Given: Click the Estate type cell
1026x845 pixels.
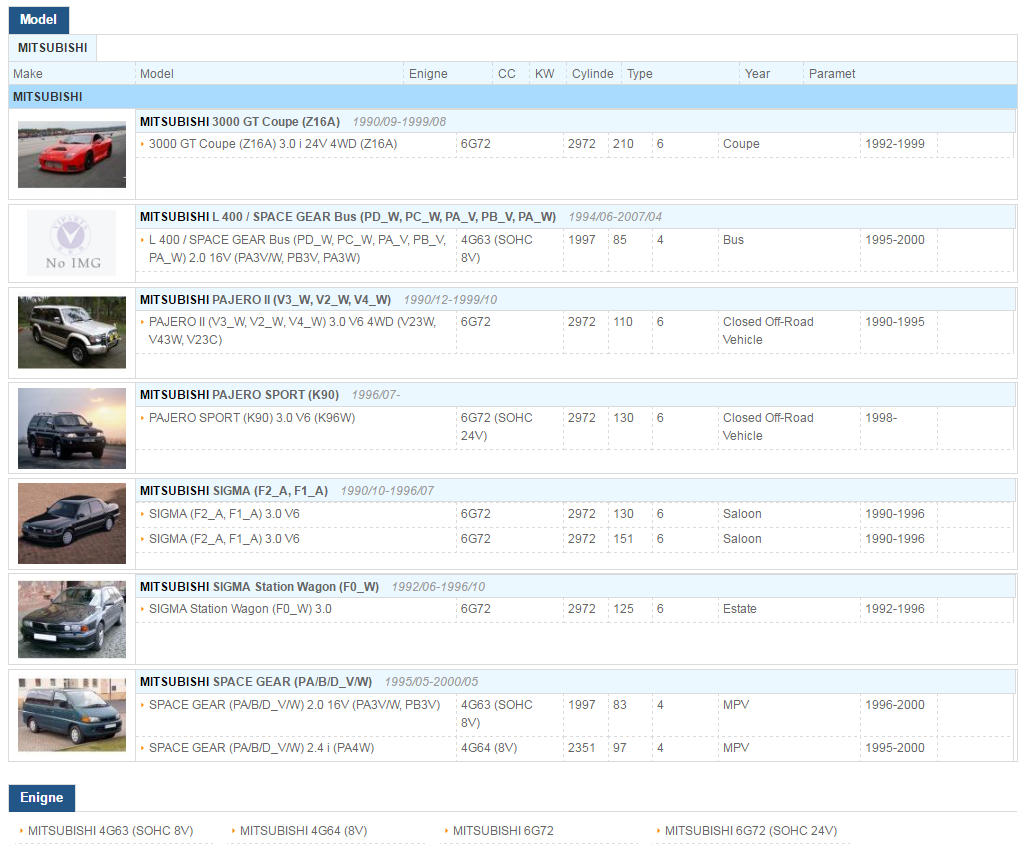Looking at the screenshot, I should tap(739, 609).
